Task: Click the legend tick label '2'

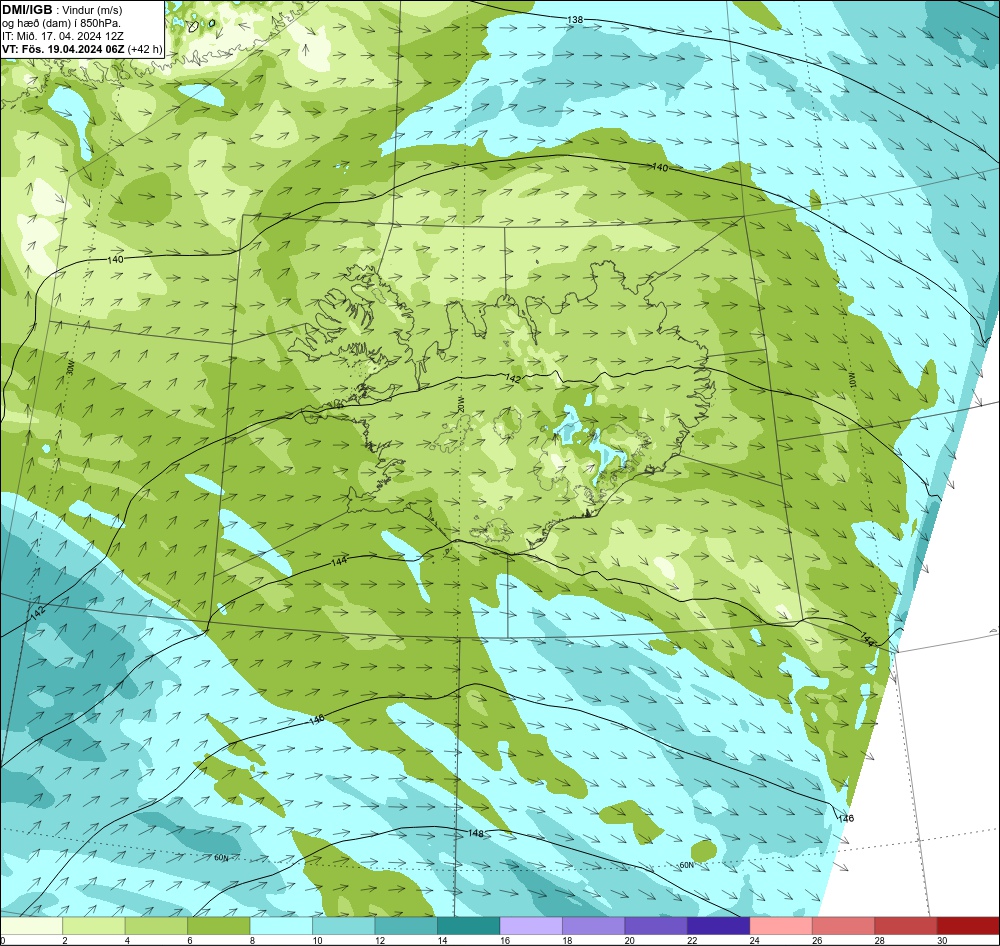Action: click(x=65, y=940)
